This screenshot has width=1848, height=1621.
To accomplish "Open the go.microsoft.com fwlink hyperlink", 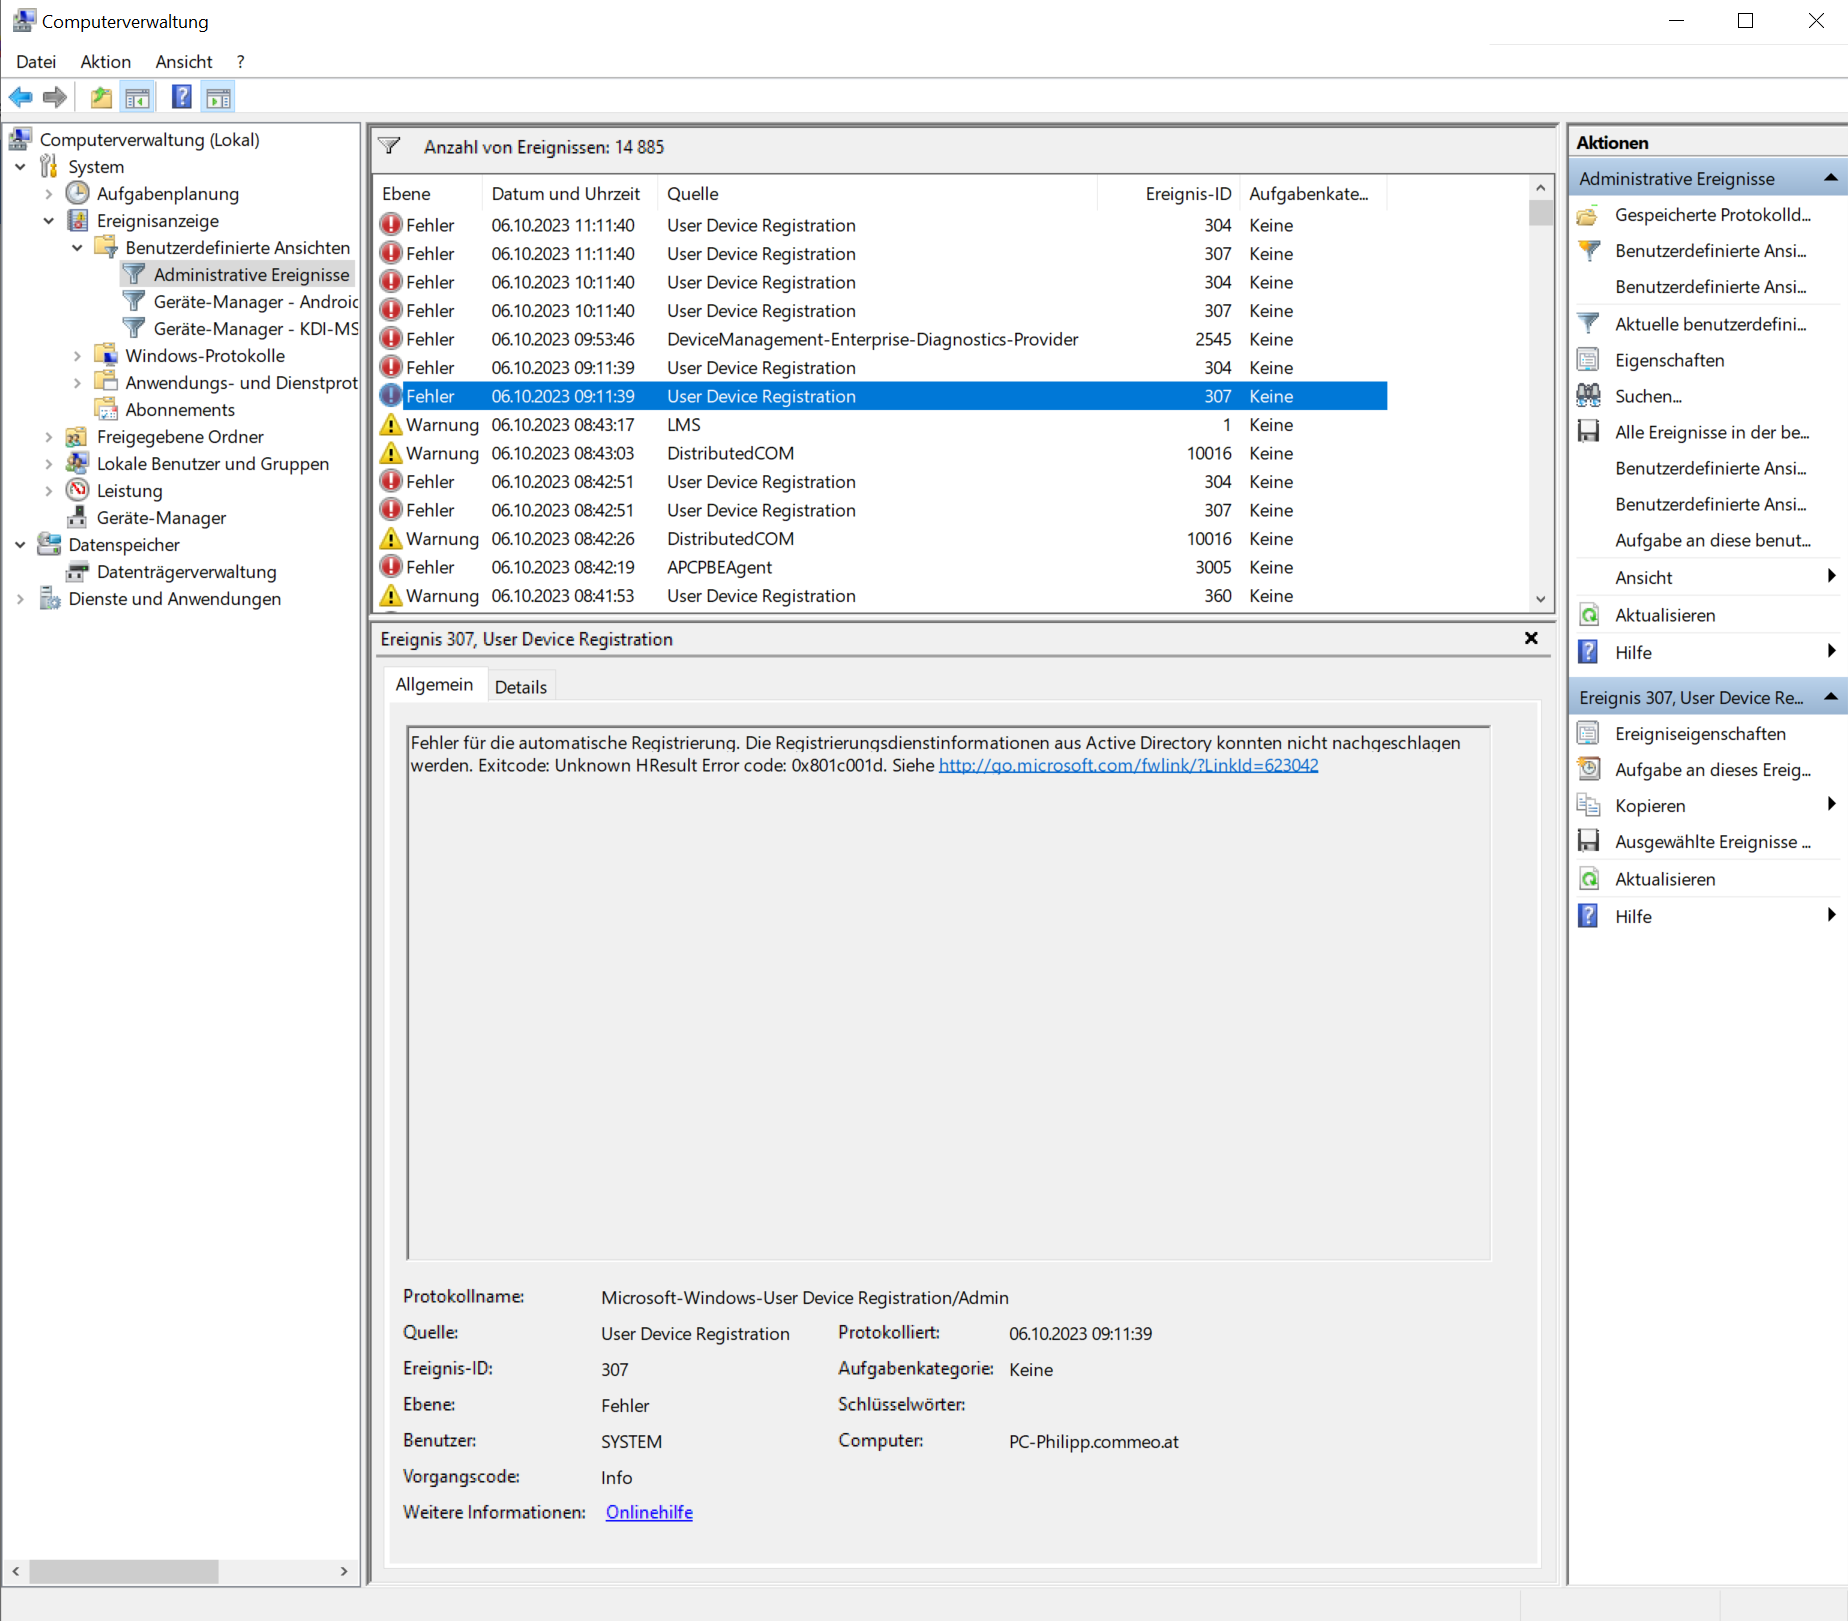I will point(1128,765).
